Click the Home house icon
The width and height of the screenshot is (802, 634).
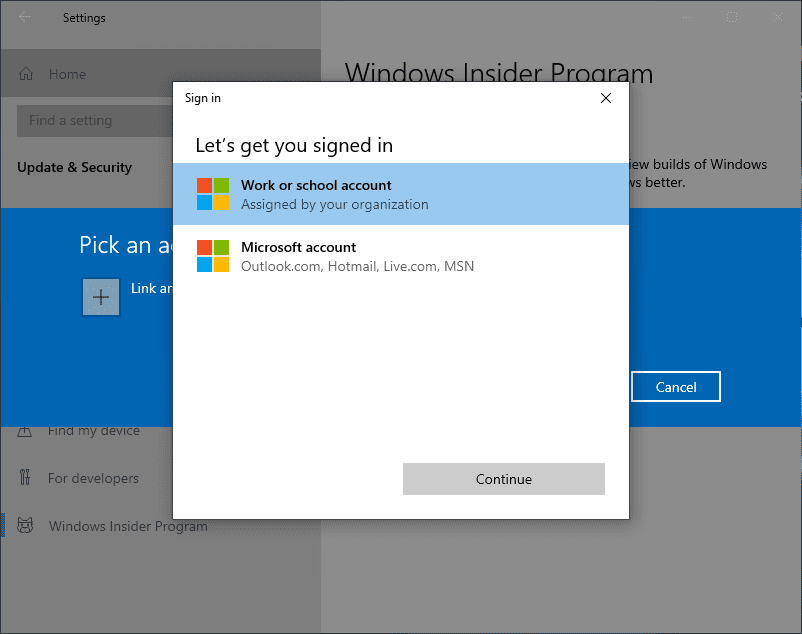click(x=26, y=74)
